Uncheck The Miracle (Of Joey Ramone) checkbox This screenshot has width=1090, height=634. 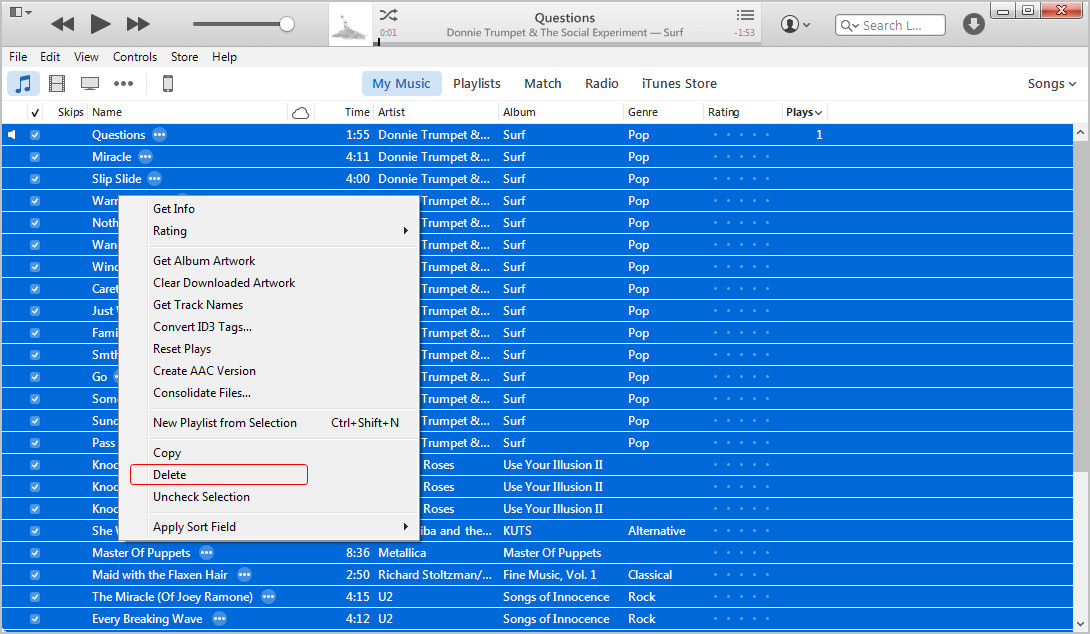pos(35,596)
